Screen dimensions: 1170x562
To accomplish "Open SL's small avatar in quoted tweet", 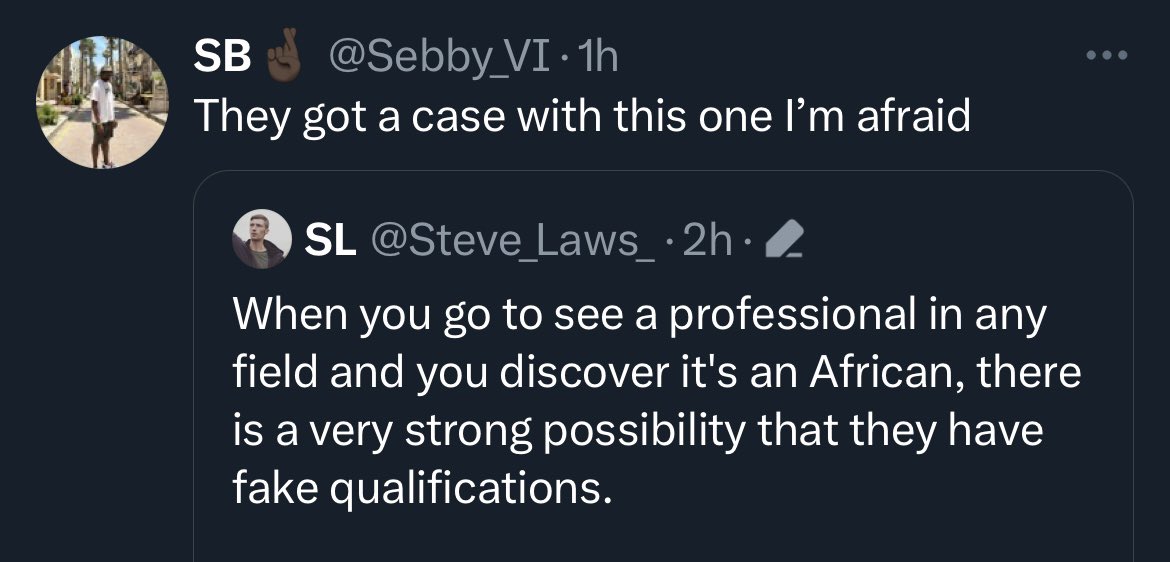I will tap(261, 242).
